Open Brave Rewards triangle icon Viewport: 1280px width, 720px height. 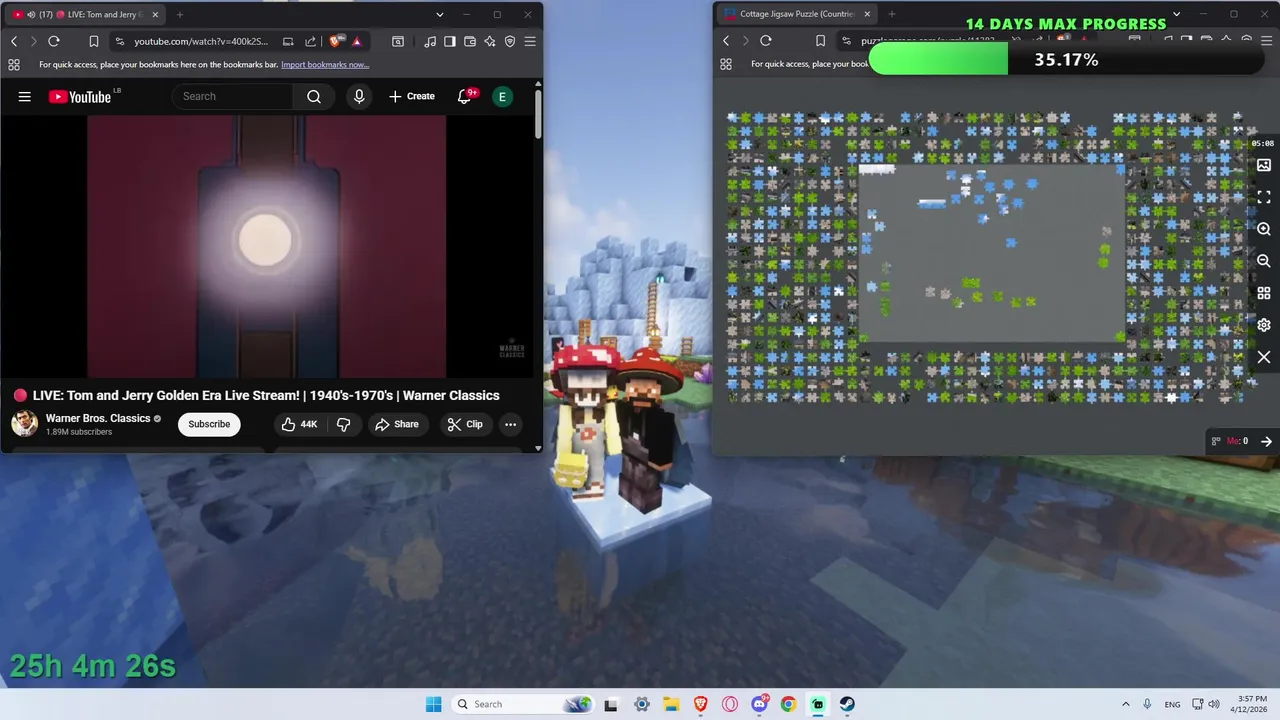pyautogui.click(x=356, y=41)
